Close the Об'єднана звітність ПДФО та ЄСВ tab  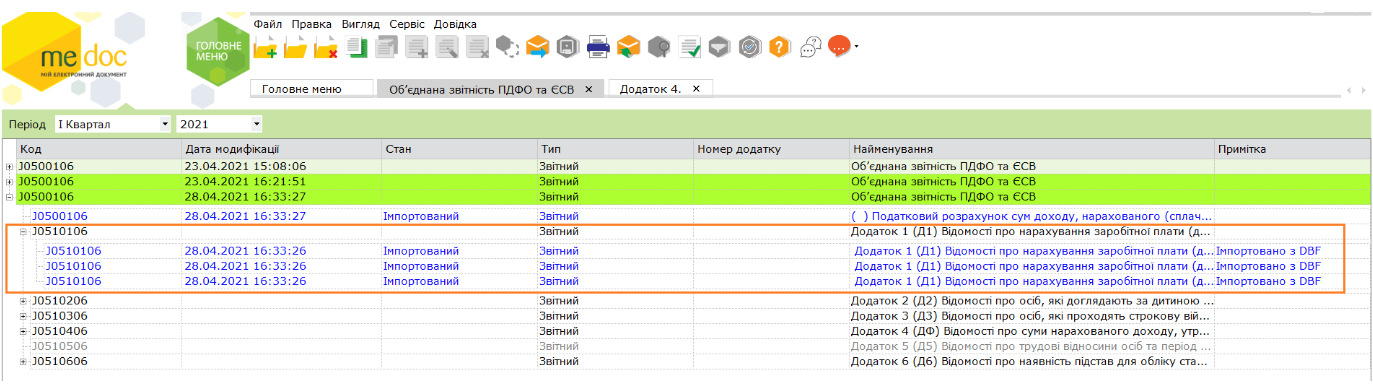pyautogui.click(x=589, y=89)
